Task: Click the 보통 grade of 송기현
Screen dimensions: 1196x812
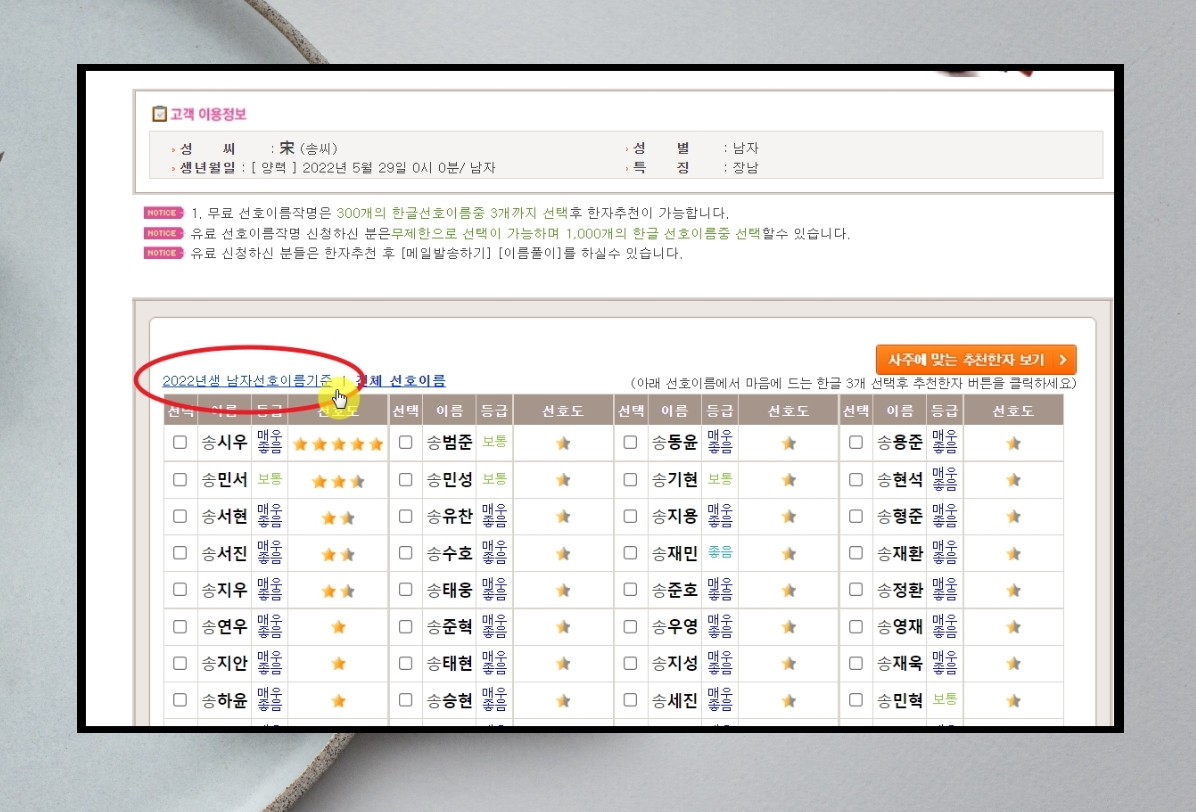Action: (719, 479)
